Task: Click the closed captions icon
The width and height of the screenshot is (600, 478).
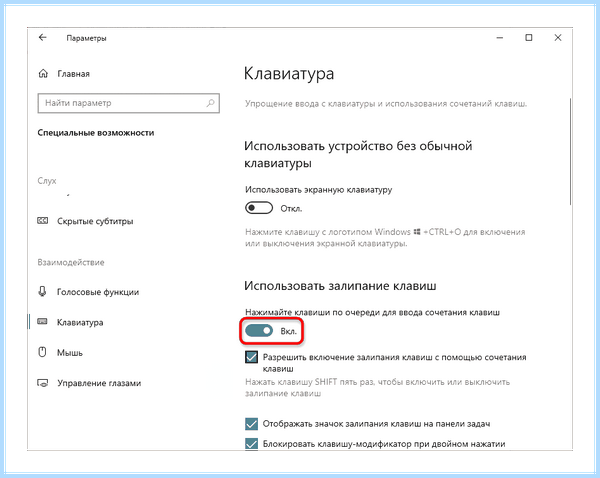Action: click(x=42, y=221)
